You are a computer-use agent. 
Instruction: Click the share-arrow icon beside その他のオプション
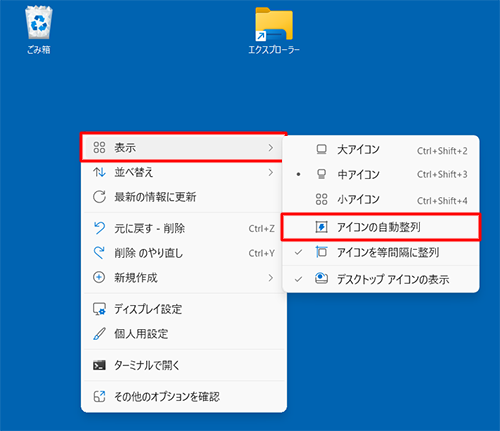99,396
